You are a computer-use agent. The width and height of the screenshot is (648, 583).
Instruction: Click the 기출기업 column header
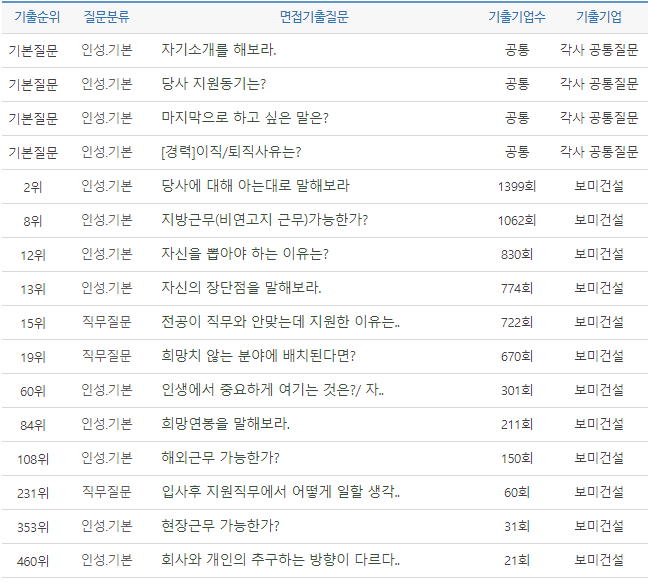click(x=598, y=17)
